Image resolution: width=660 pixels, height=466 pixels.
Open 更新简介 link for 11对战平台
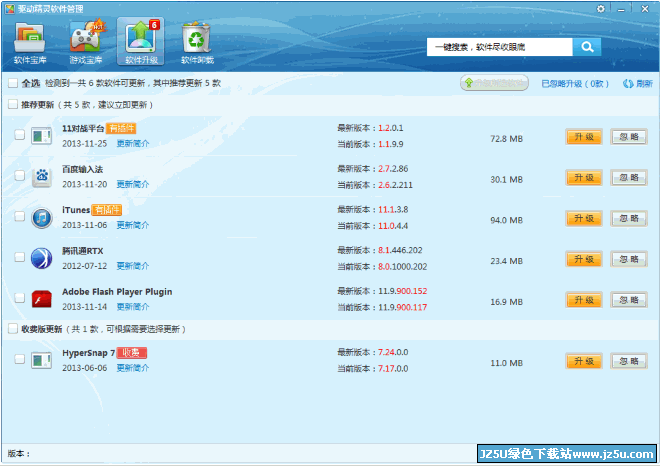pyautogui.click(x=133, y=144)
